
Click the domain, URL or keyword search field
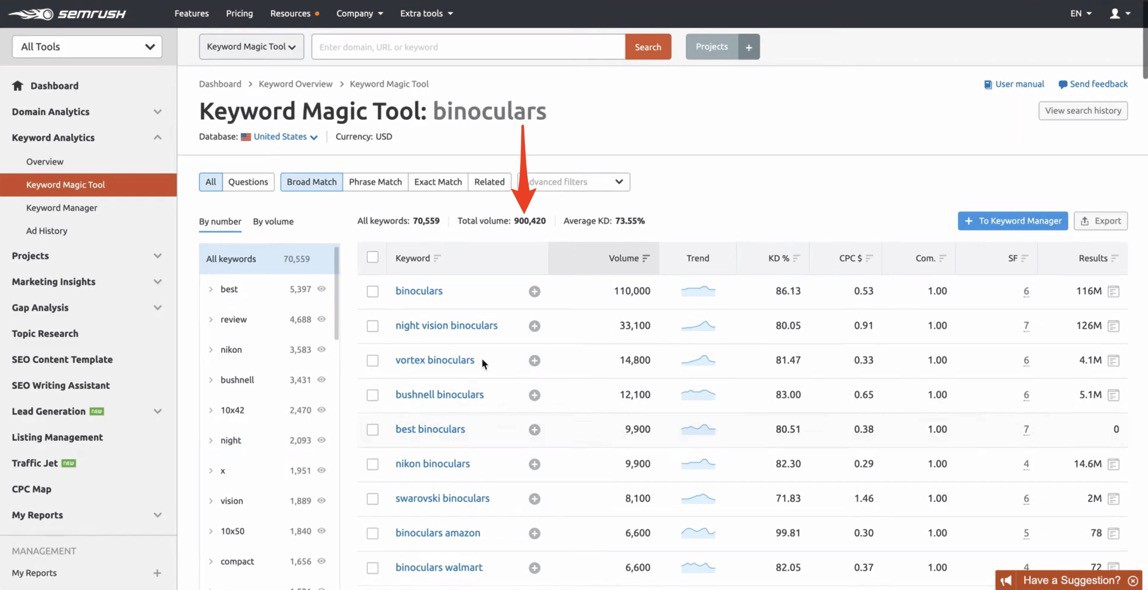(x=468, y=47)
